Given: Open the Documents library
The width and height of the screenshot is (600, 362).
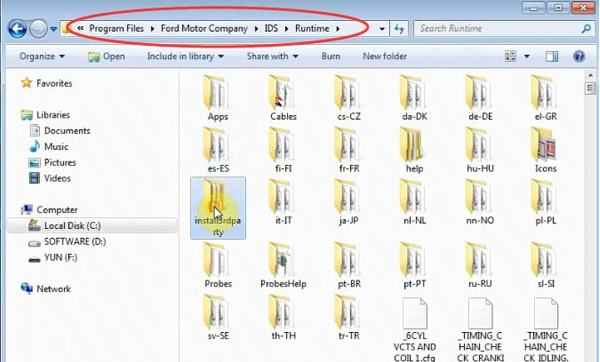Looking at the screenshot, I should pos(60,131).
